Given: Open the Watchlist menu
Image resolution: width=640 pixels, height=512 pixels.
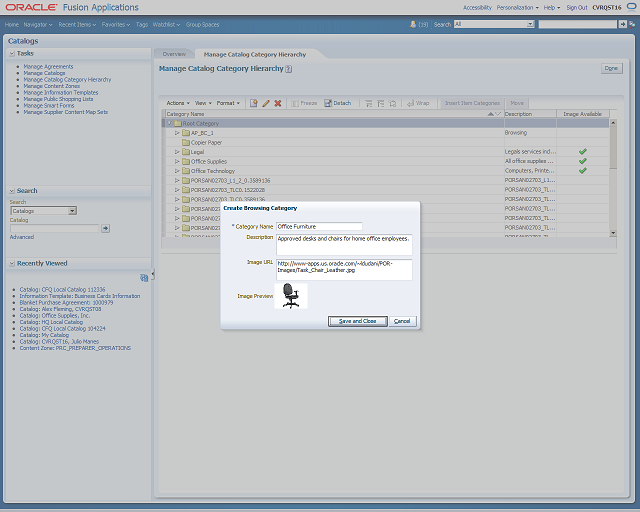Looking at the screenshot, I should (x=166, y=24).
